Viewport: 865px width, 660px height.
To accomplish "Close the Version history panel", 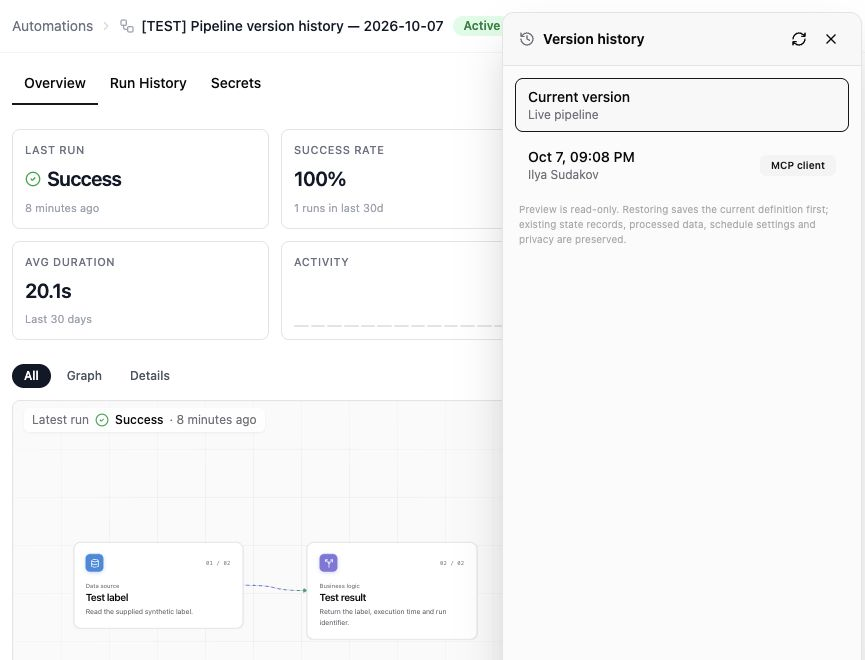I will (x=831, y=39).
